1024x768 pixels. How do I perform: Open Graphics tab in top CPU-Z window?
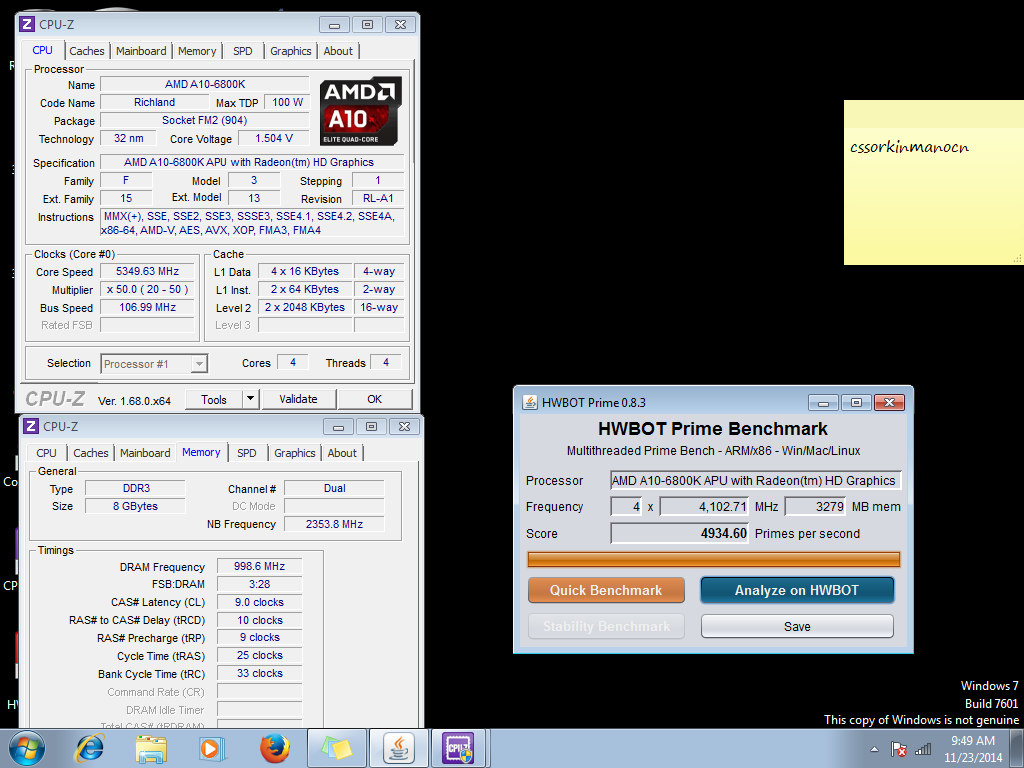[291, 51]
